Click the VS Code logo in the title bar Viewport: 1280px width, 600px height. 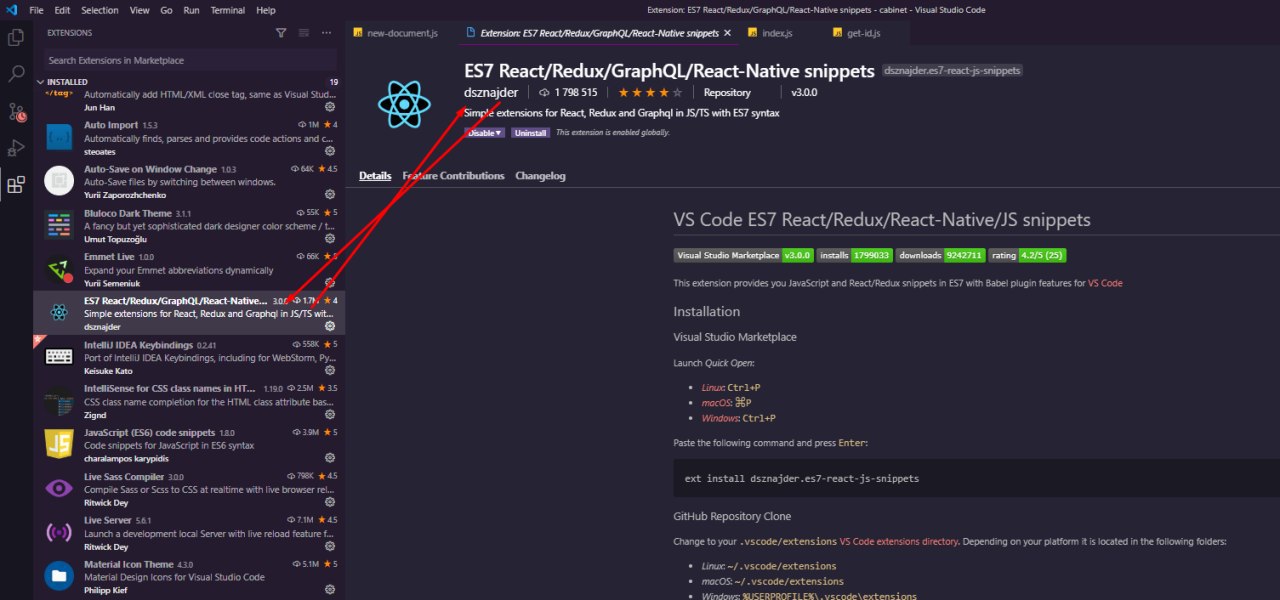pyautogui.click(x=11, y=10)
